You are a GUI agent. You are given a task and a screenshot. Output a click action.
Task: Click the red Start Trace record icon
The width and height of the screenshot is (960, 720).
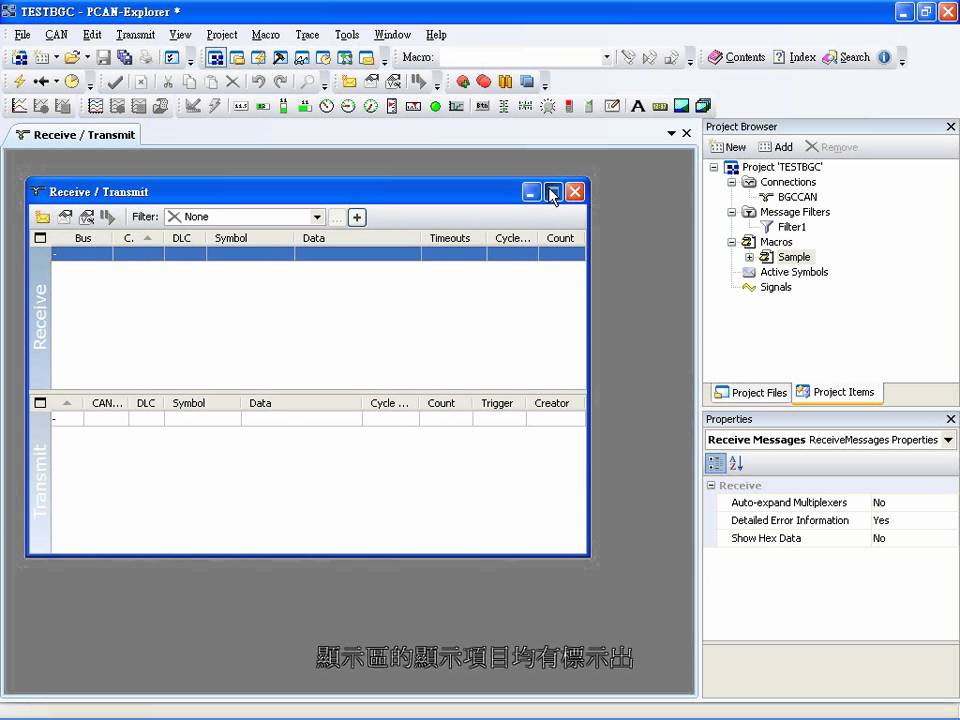click(x=463, y=81)
